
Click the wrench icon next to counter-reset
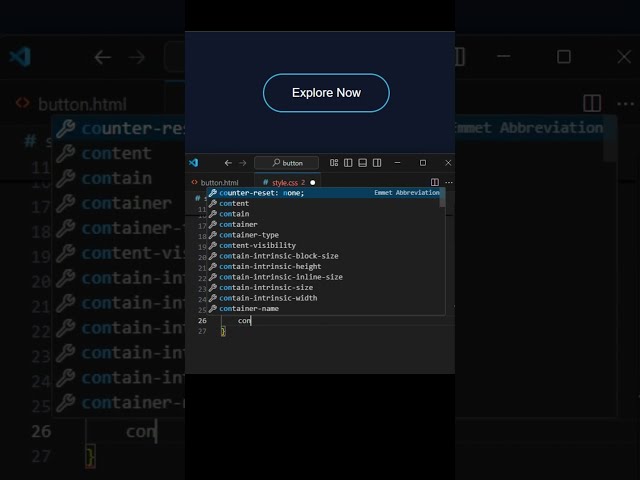pos(213,193)
